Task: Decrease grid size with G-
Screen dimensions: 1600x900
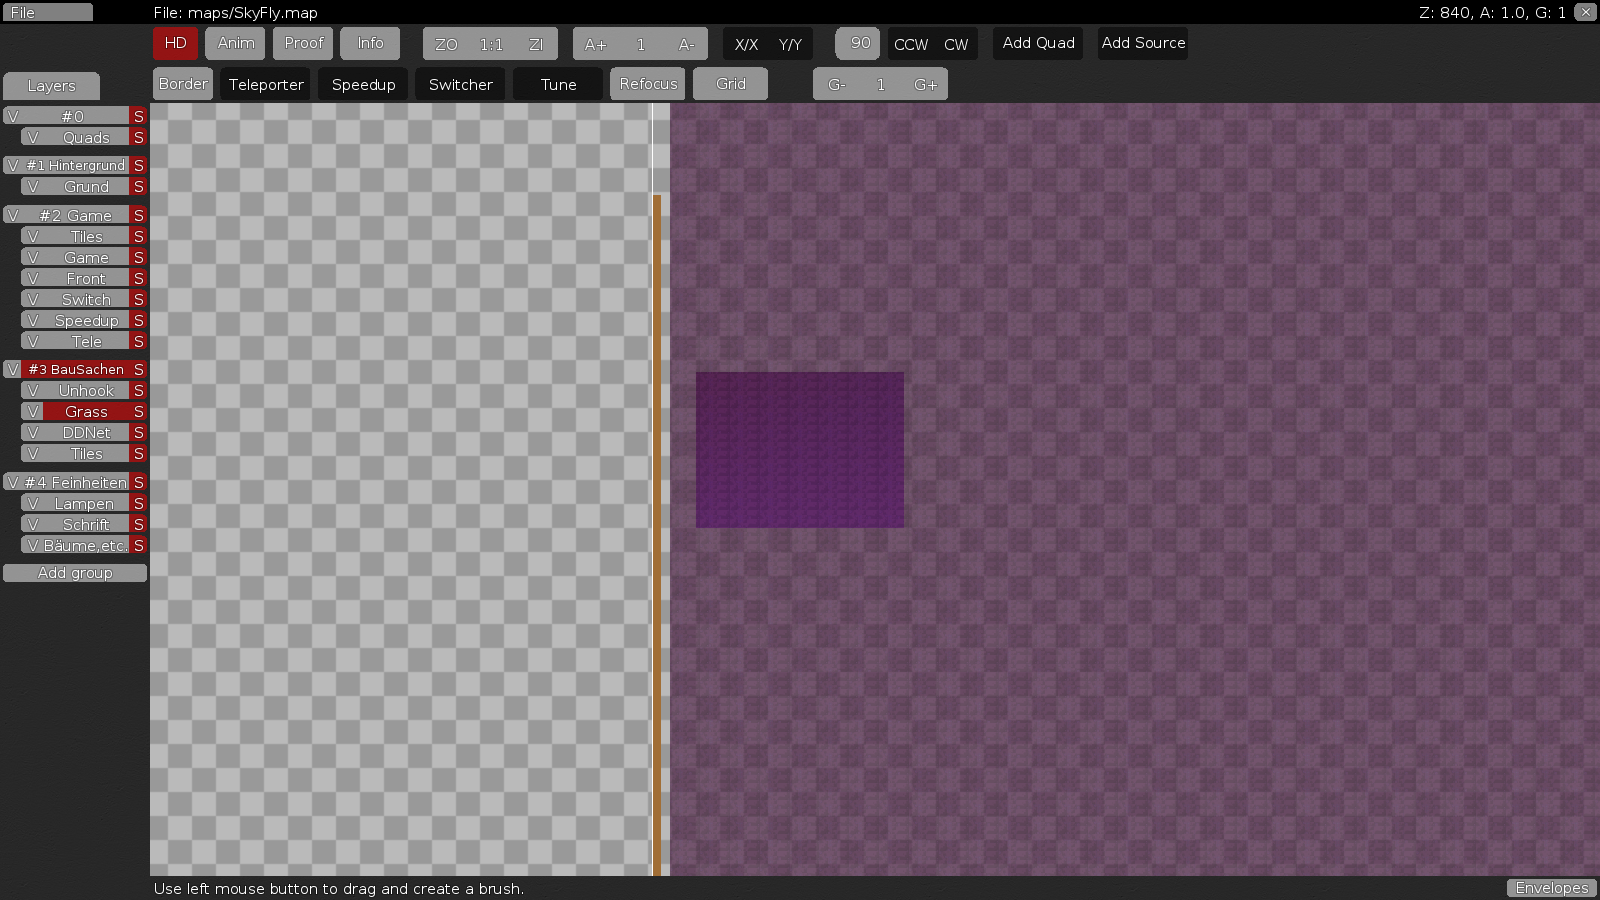Action: 837,84
